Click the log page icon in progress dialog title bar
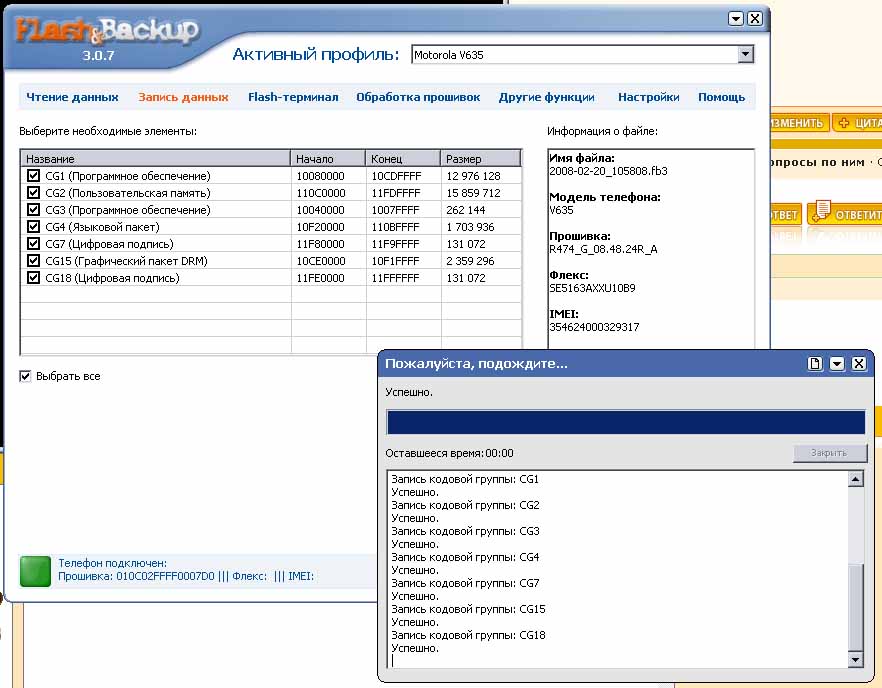This screenshot has width=882, height=688. [x=814, y=363]
